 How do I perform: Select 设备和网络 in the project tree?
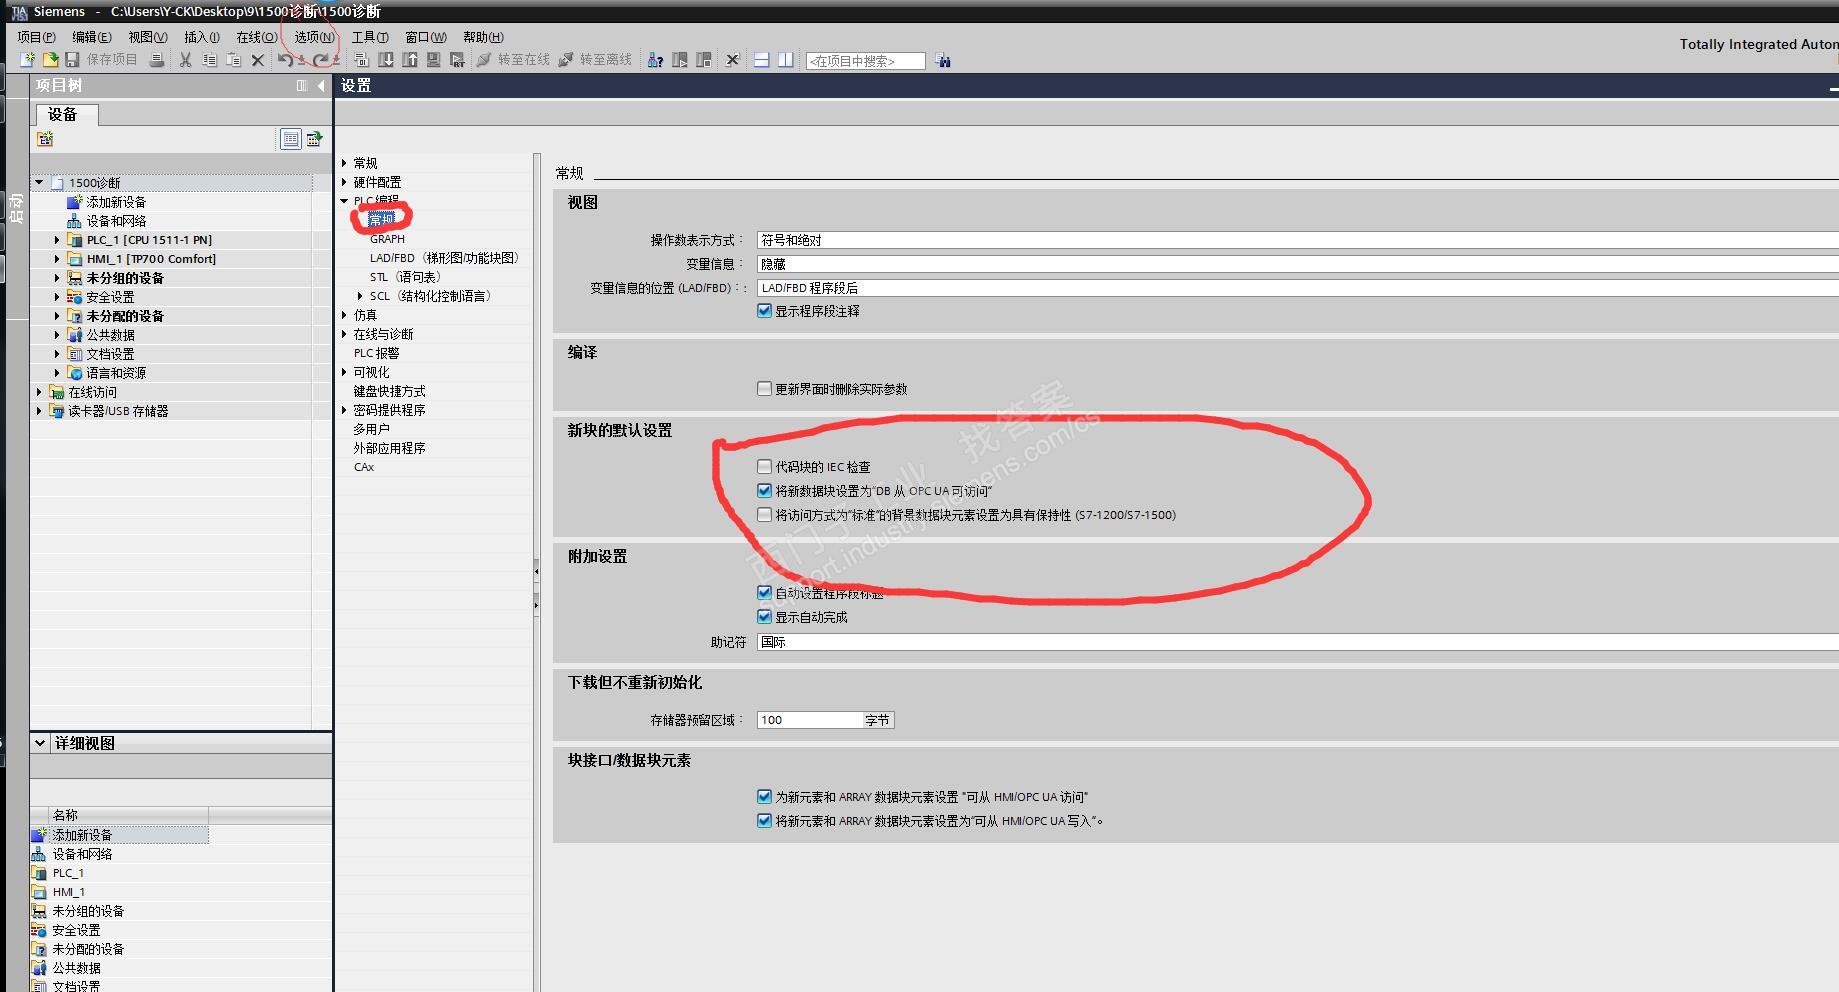click(x=116, y=221)
